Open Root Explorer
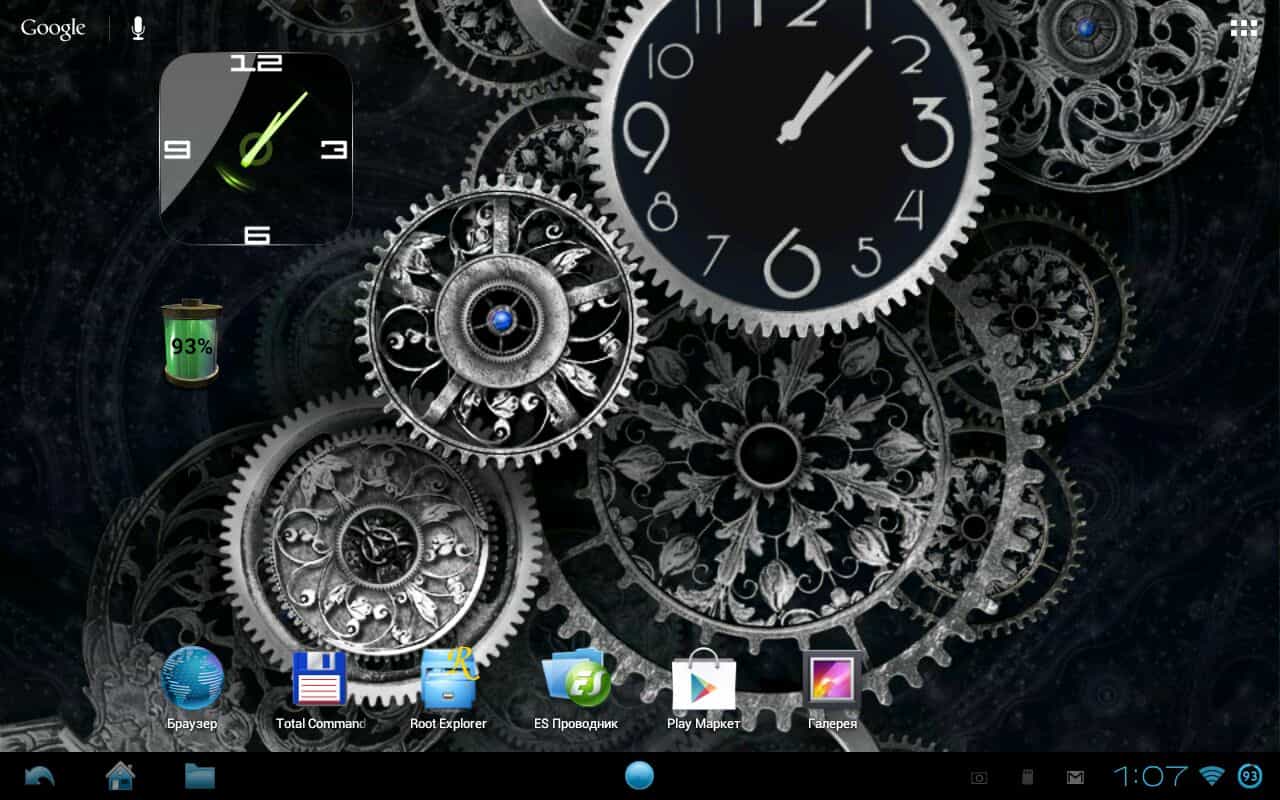1280x800 pixels. [x=448, y=683]
